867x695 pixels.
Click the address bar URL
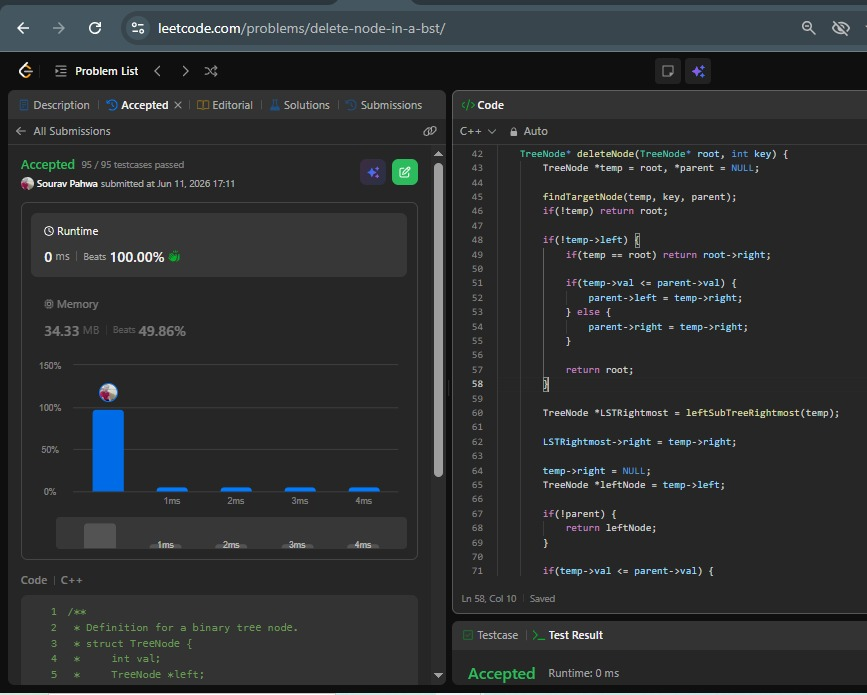point(301,28)
